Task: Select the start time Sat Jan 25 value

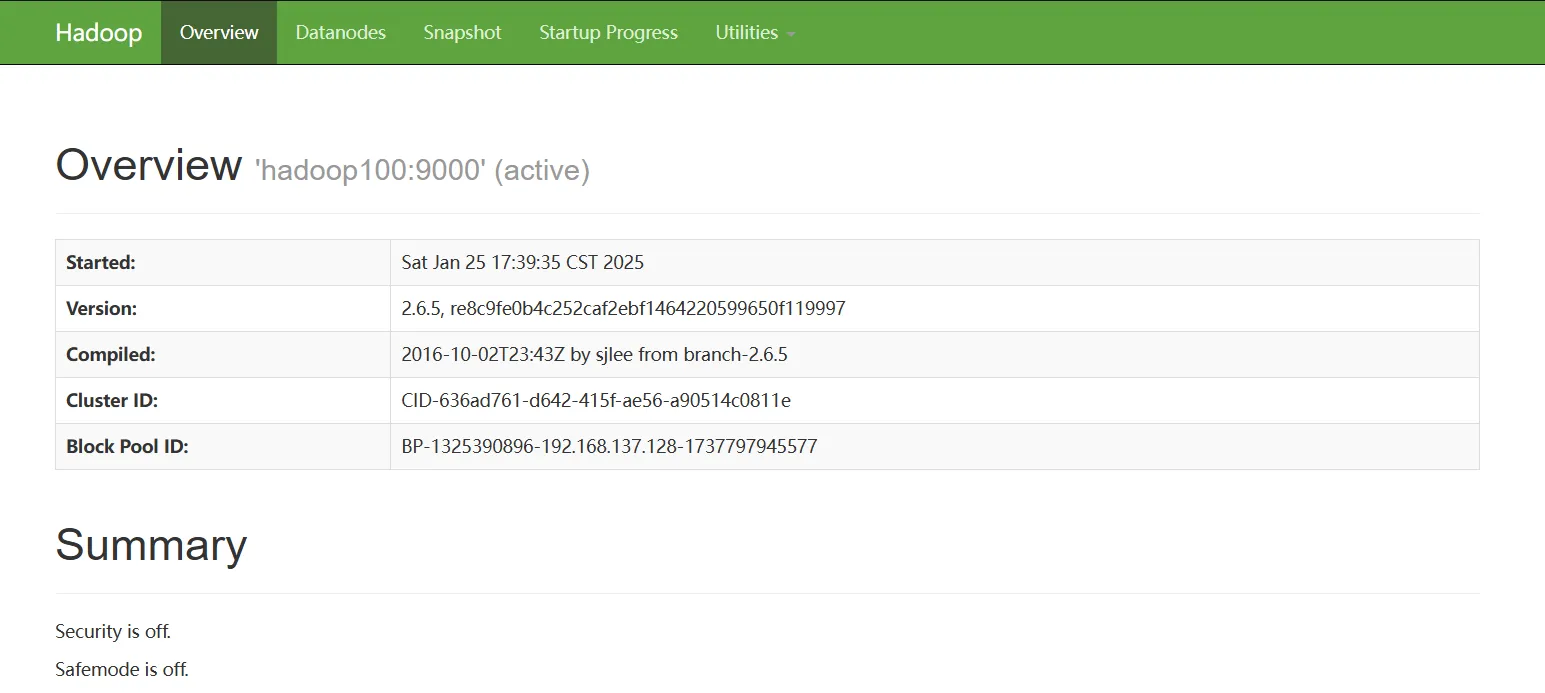Action: click(x=522, y=263)
